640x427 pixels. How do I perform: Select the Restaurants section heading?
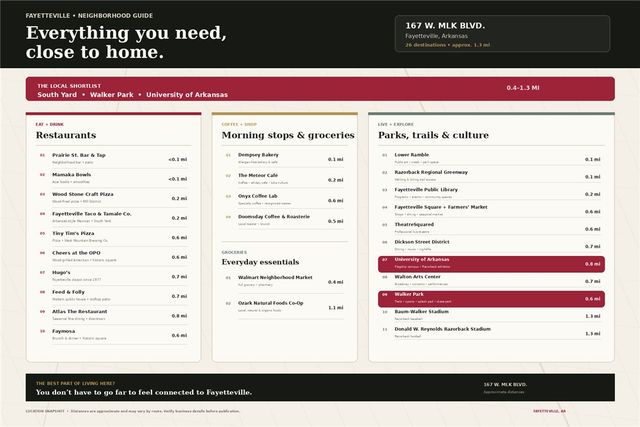(x=66, y=135)
